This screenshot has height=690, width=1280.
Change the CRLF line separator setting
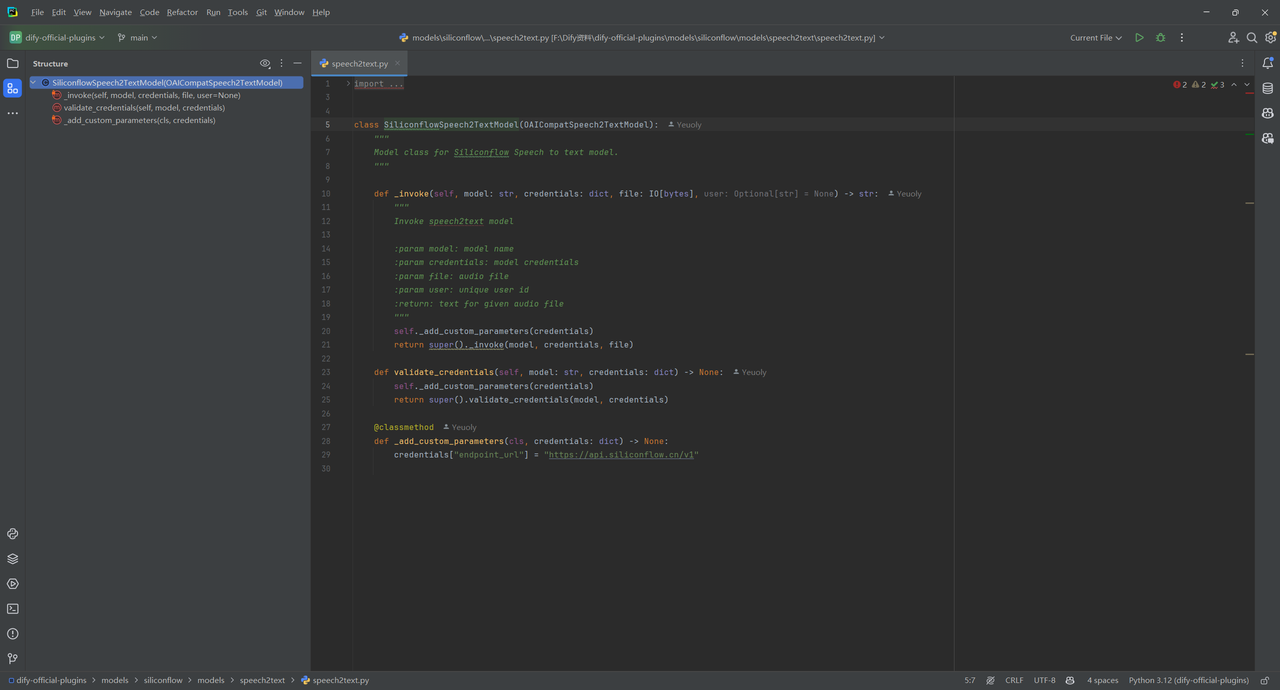(x=1014, y=680)
